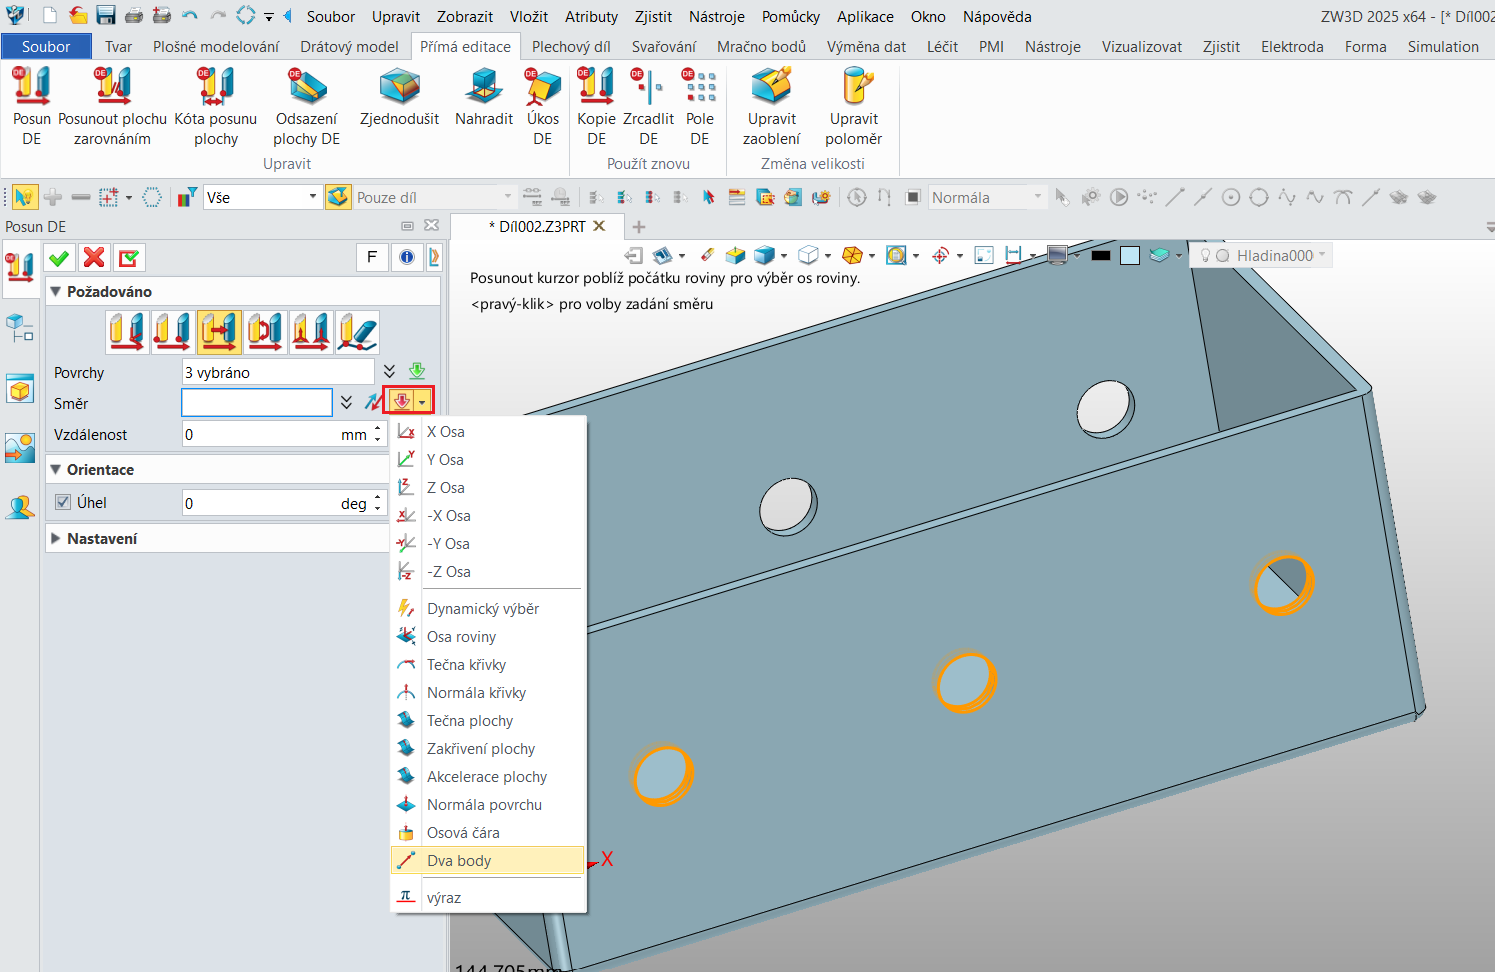The image size is (1495, 972).
Task: Select the Pole DE pattern tool
Action: point(700,106)
